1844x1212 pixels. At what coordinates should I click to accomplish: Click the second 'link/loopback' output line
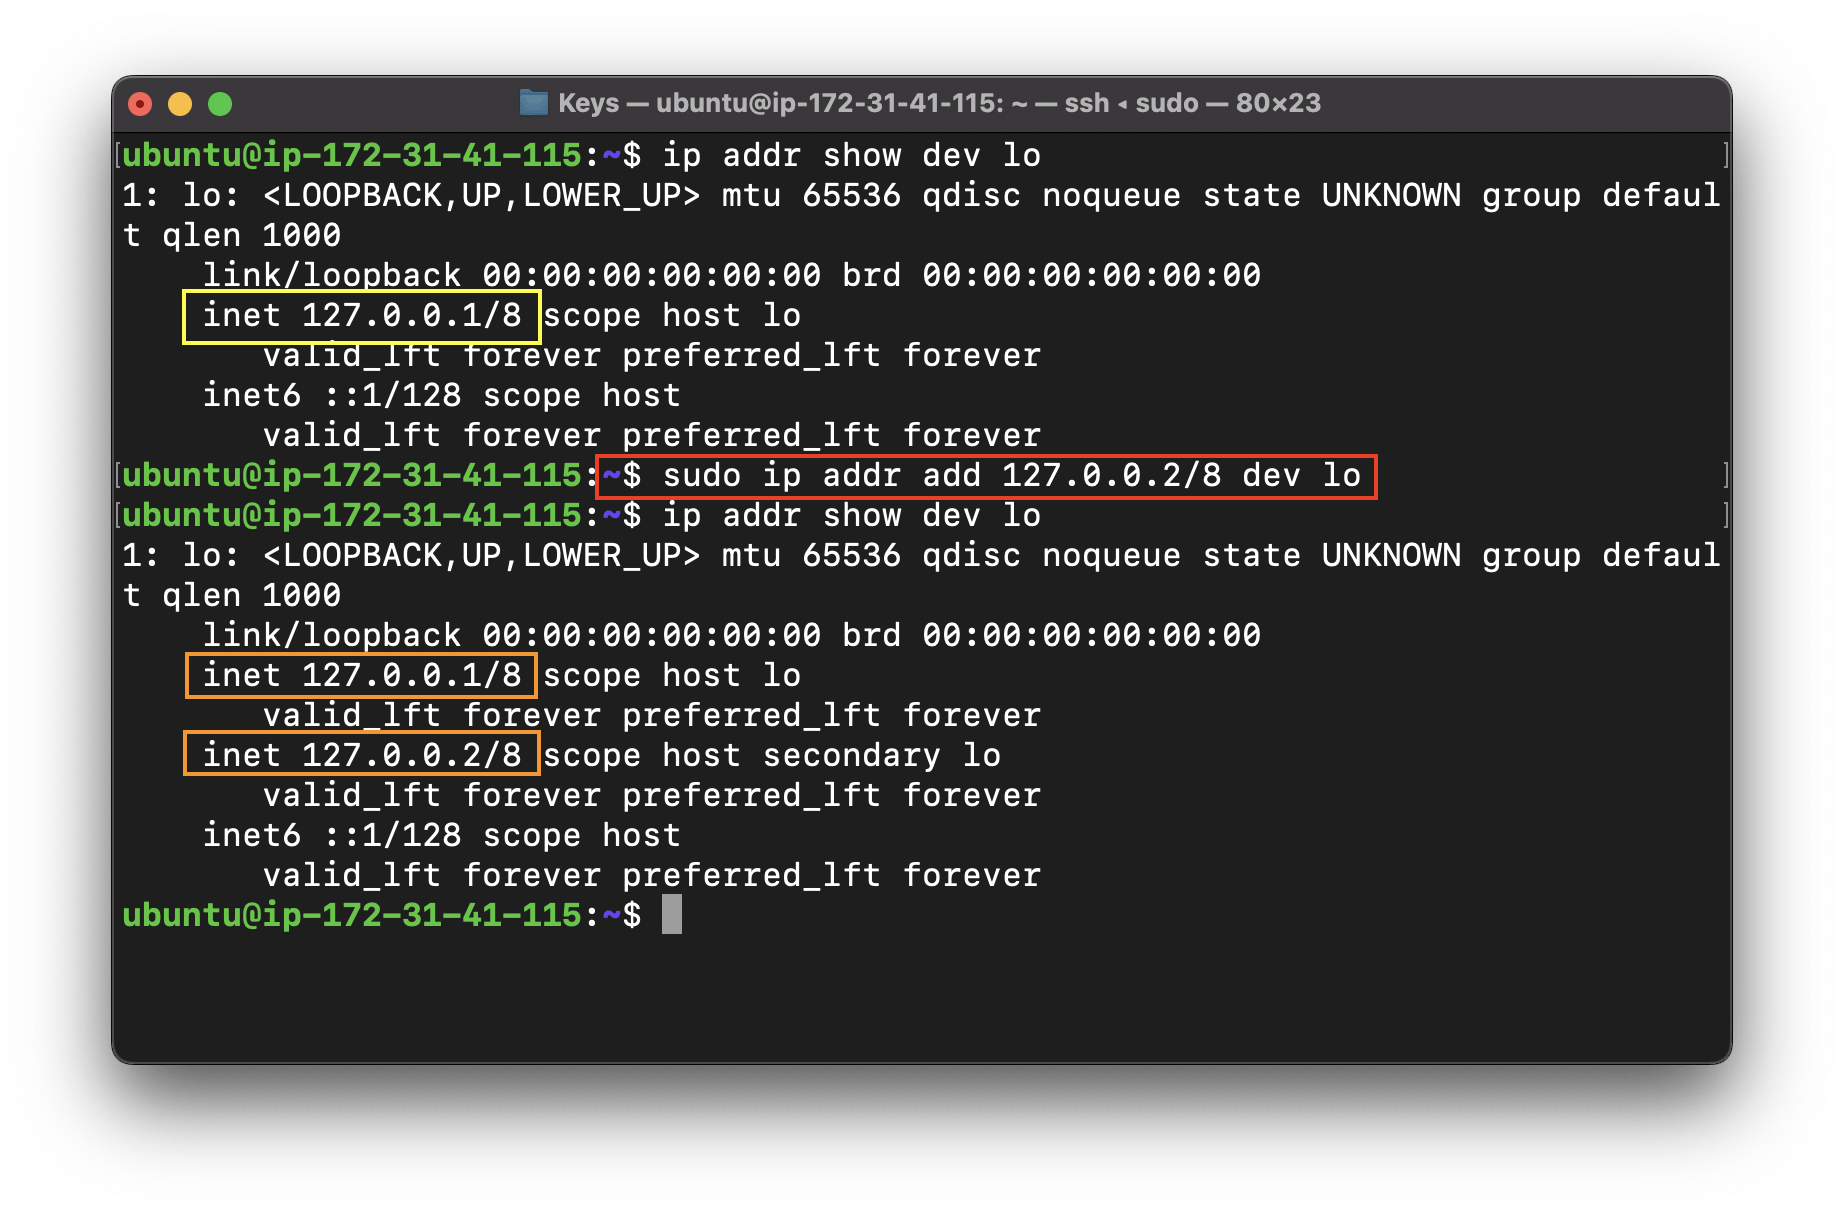point(732,636)
